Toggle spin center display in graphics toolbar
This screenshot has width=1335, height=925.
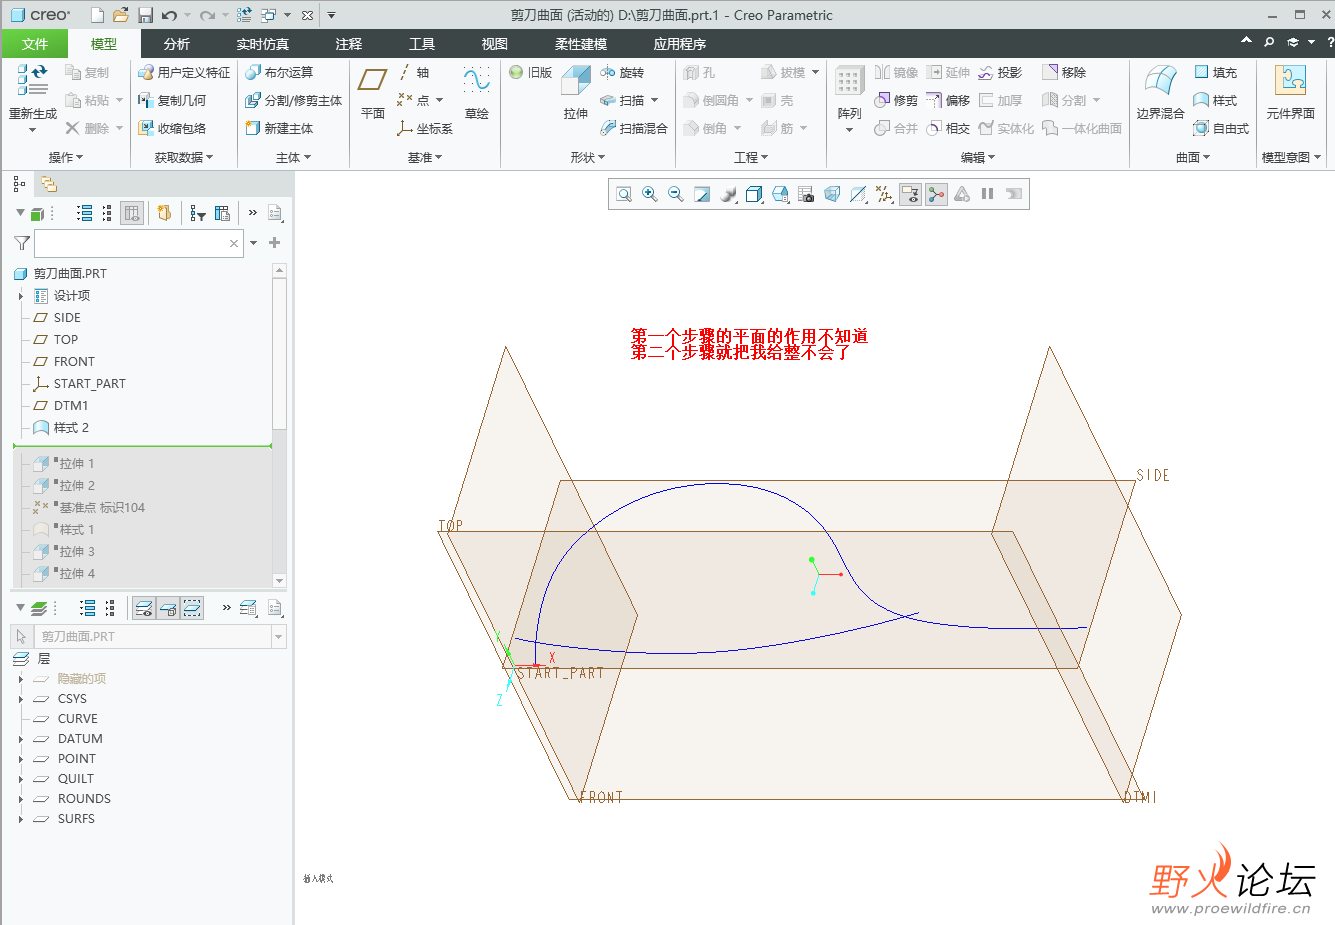(x=936, y=194)
